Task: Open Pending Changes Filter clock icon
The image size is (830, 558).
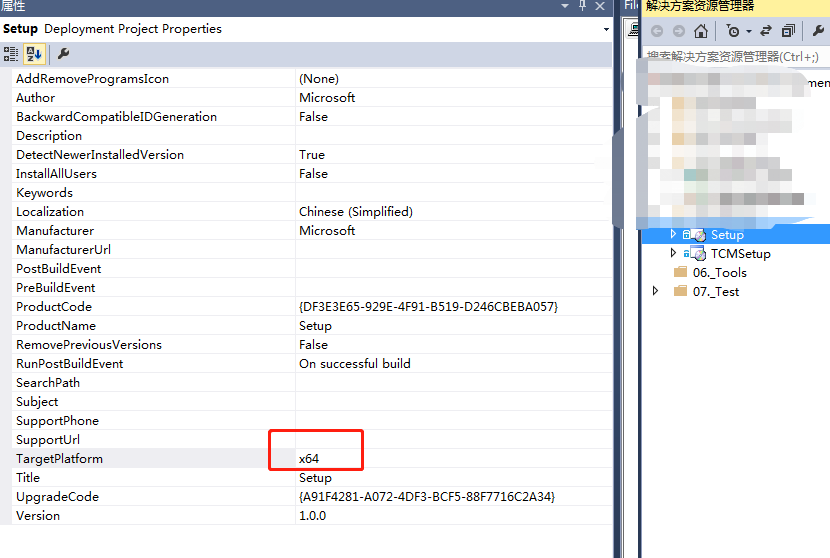Action: pyautogui.click(x=733, y=31)
